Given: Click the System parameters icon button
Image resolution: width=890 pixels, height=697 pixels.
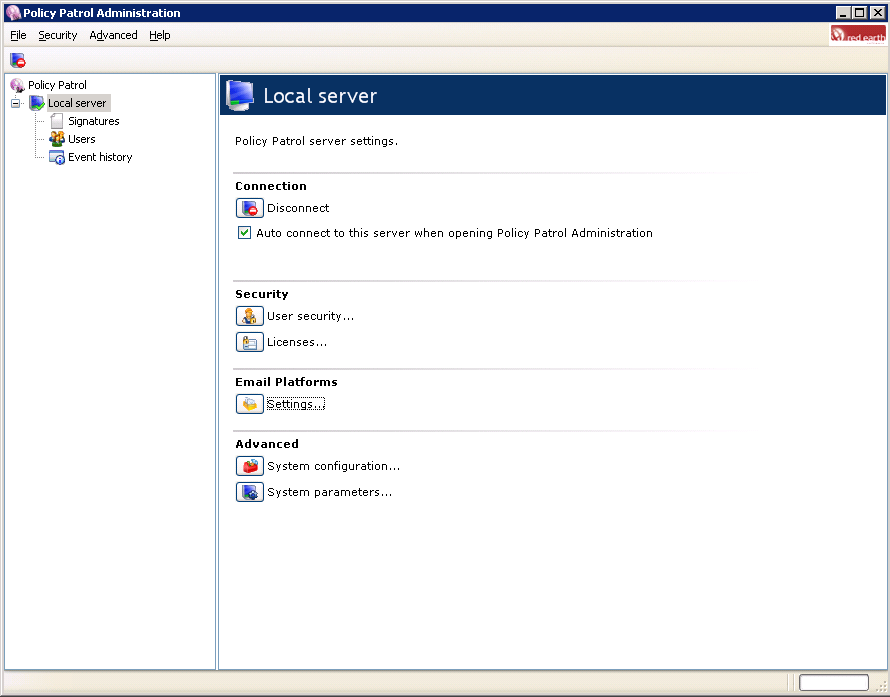Looking at the screenshot, I should coord(250,492).
